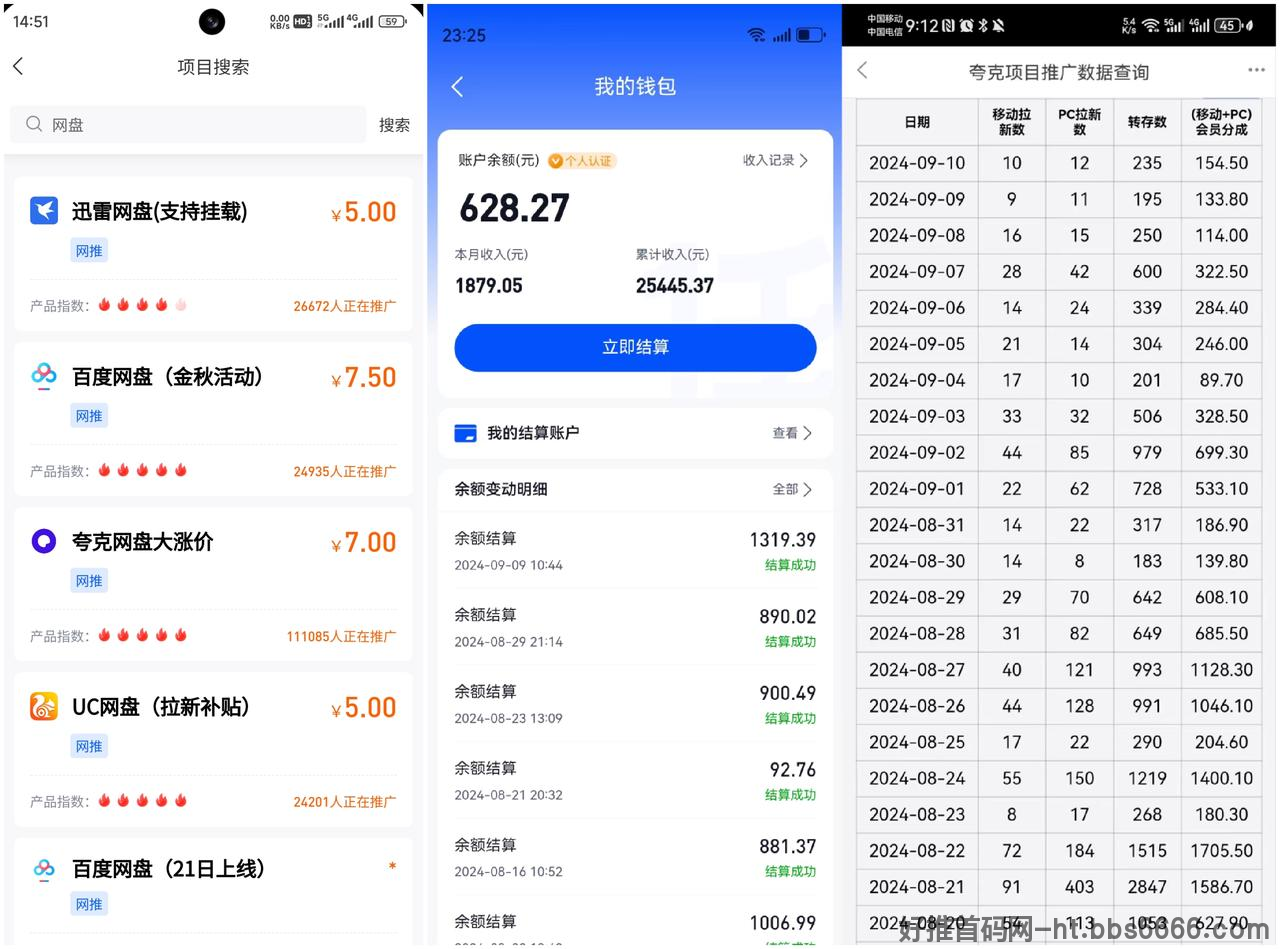Viewport: 1280px width, 949px height.
Task: Open the three-dot more menu
Action: click(x=1257, y=70)
